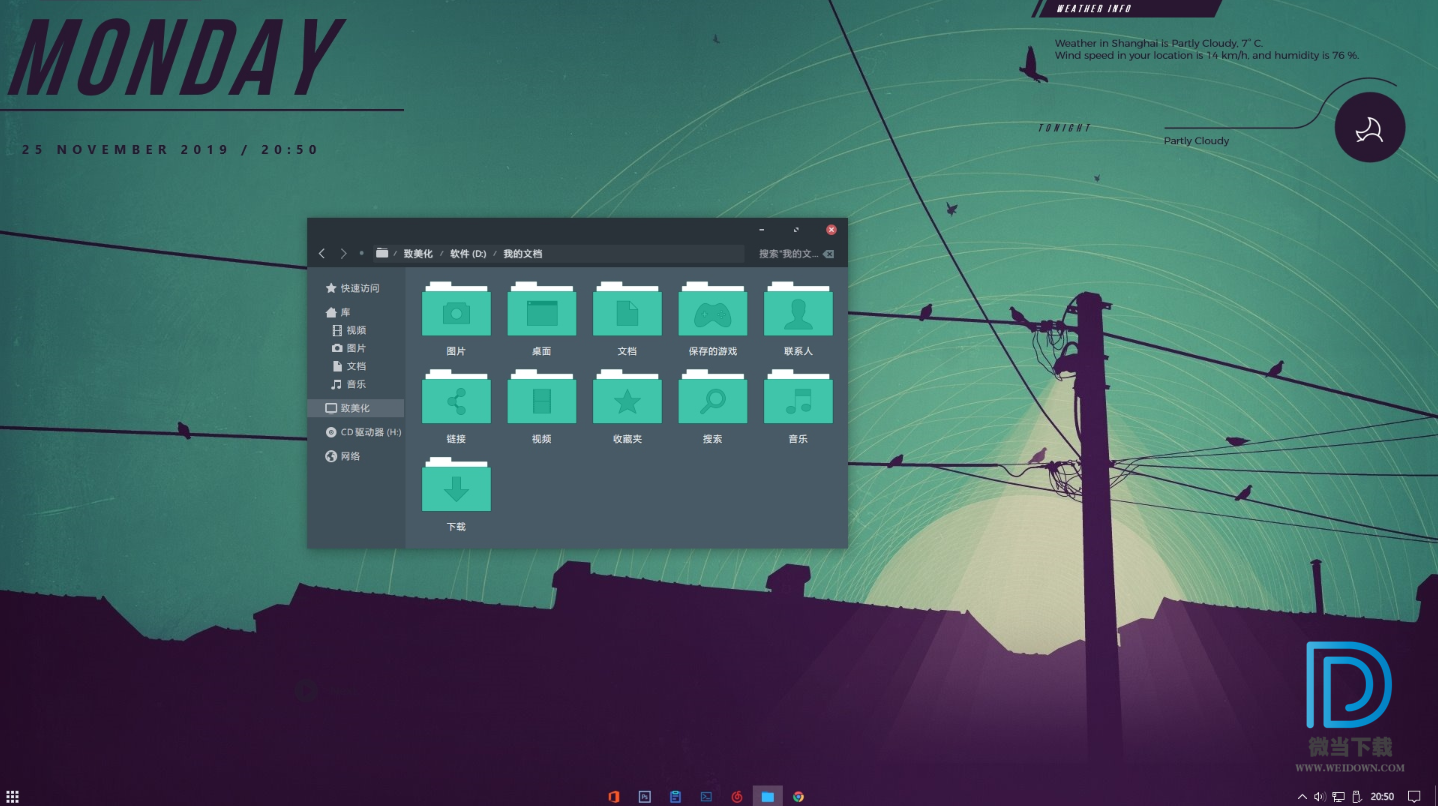Select 软件 (D:) in the breadcrumb path

coord(468,254)
